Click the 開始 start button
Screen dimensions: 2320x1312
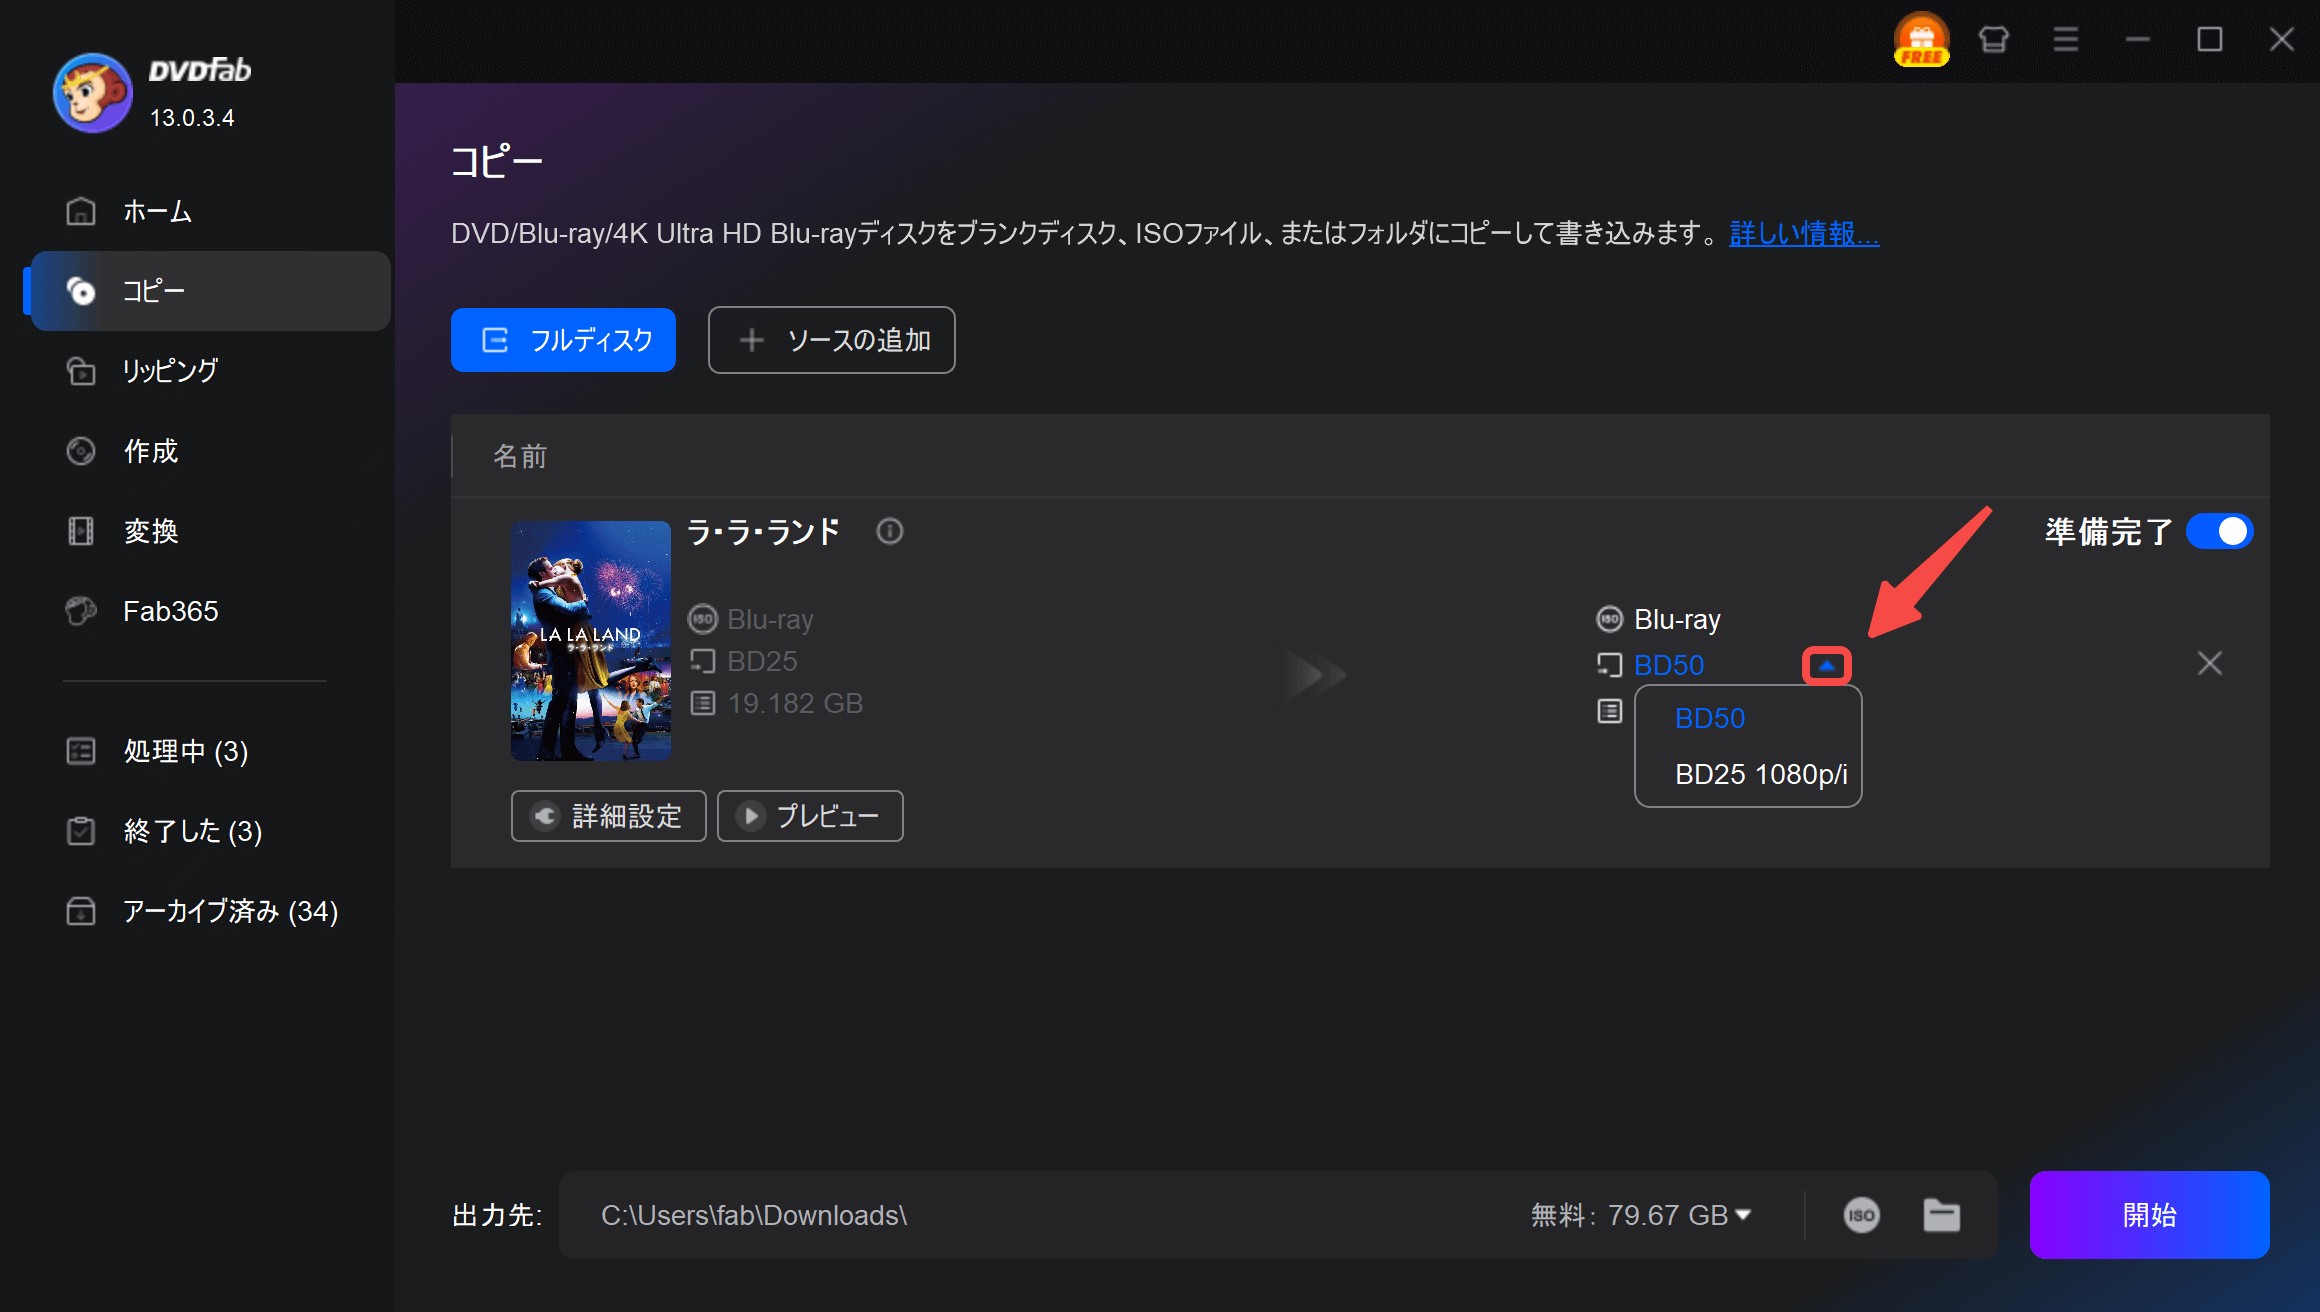2149,1215
